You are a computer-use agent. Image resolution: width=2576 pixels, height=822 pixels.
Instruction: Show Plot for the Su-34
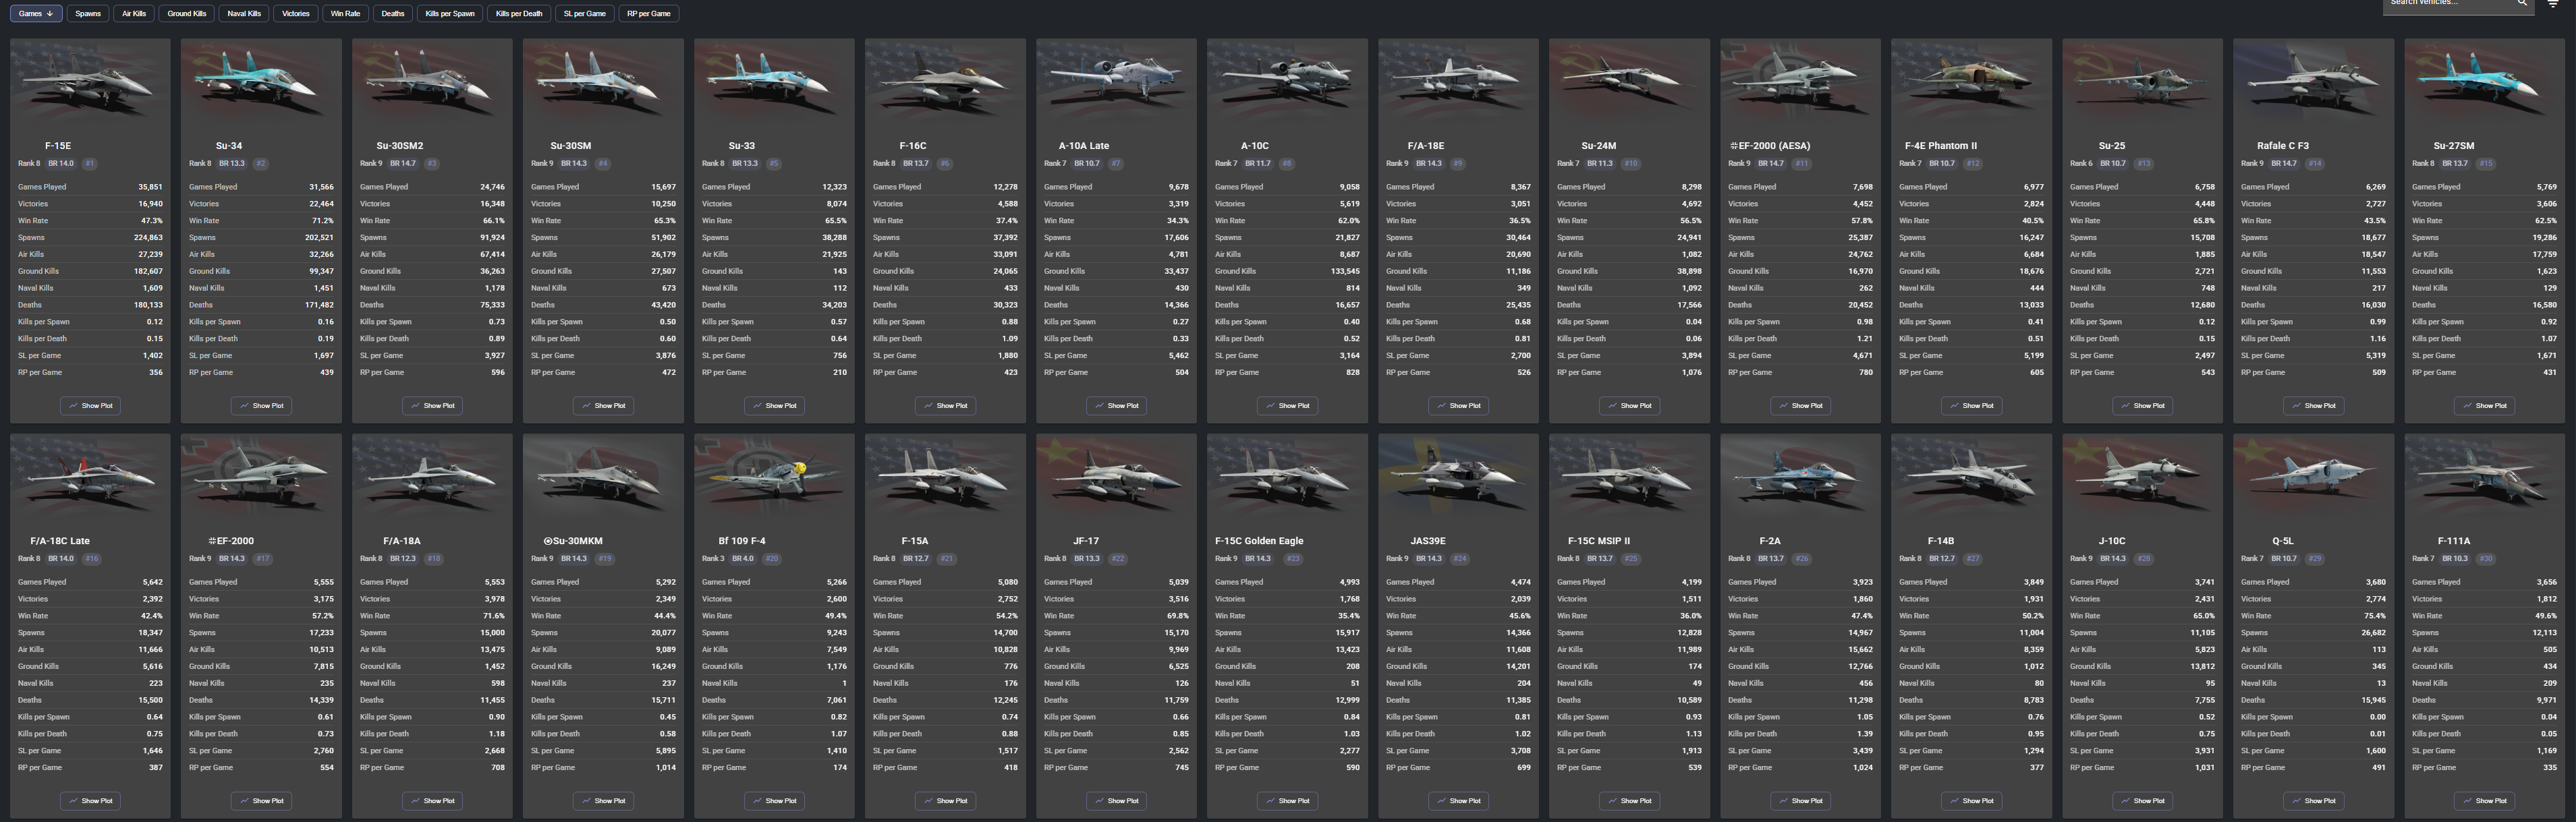(261, 406)
